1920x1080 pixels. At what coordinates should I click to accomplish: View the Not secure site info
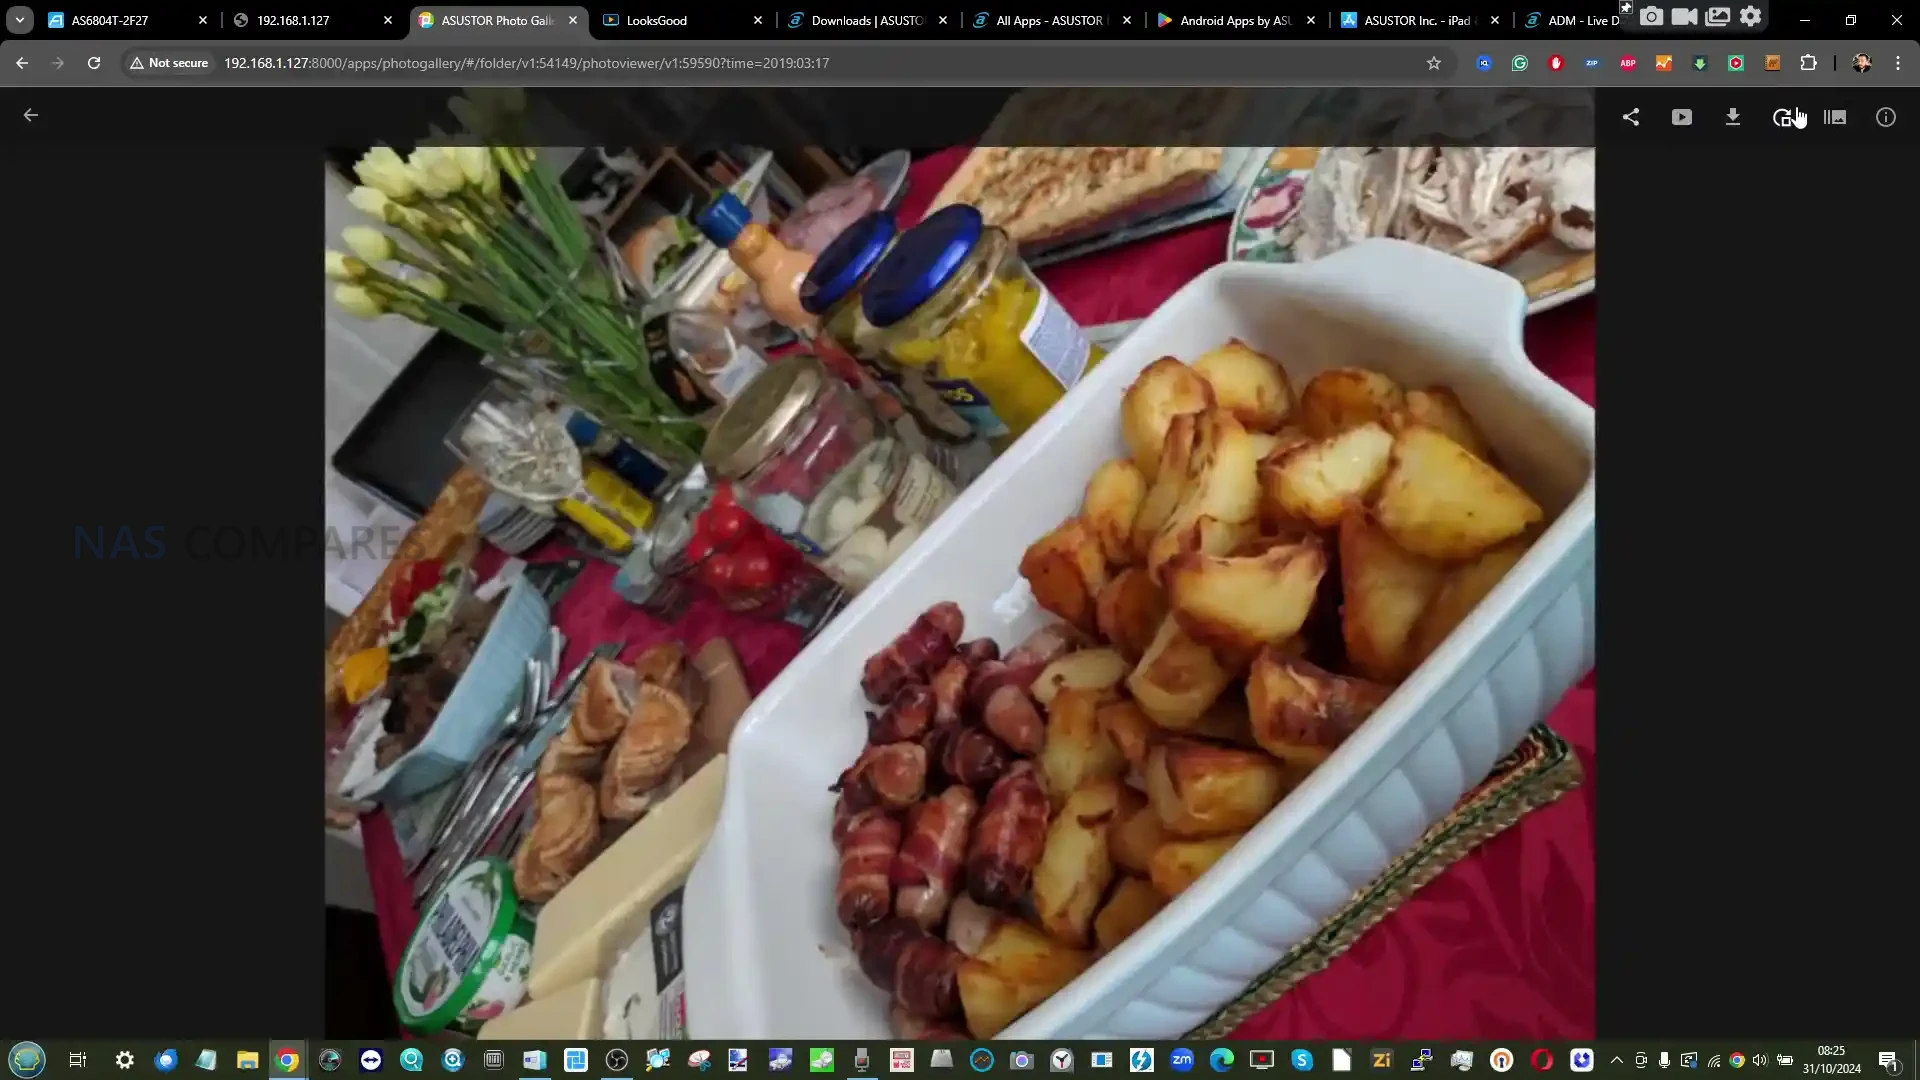[168, 63]
